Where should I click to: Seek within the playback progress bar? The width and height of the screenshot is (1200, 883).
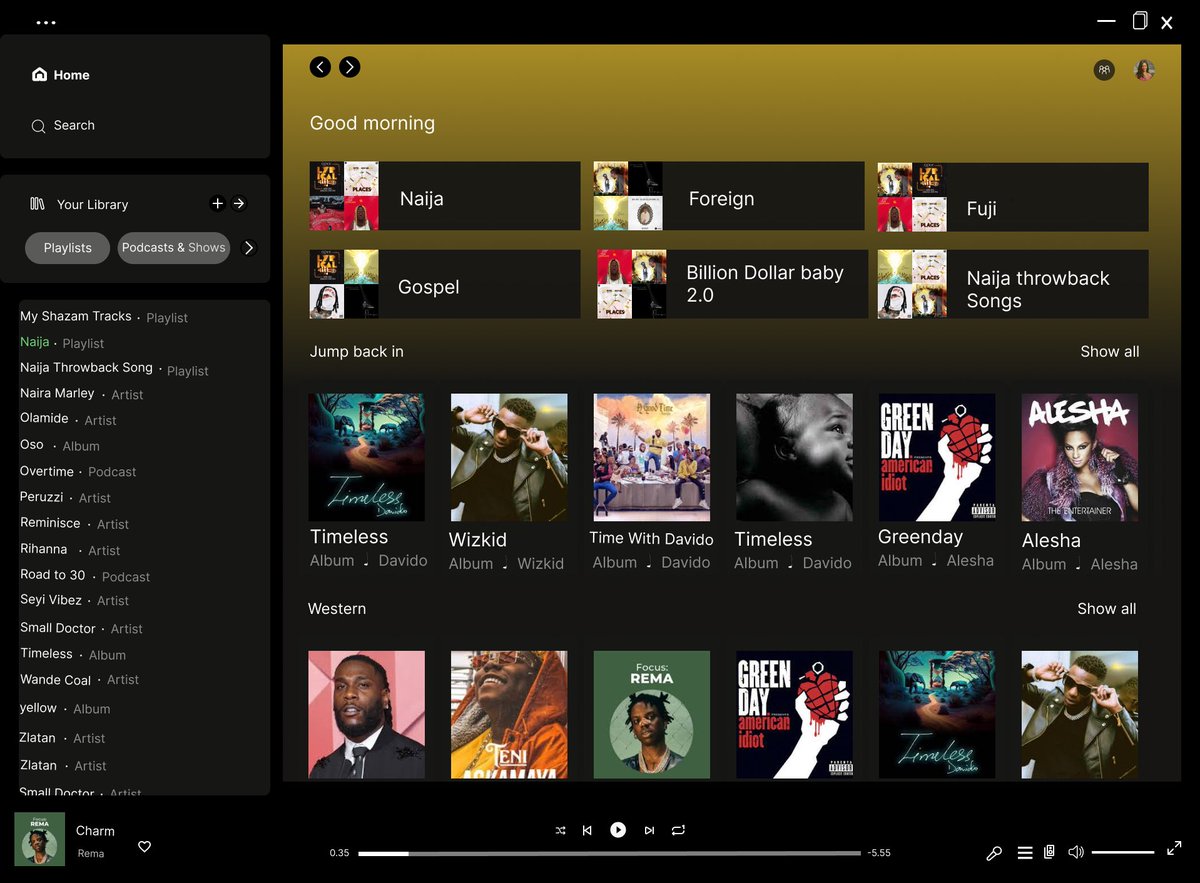pos(609,853)
